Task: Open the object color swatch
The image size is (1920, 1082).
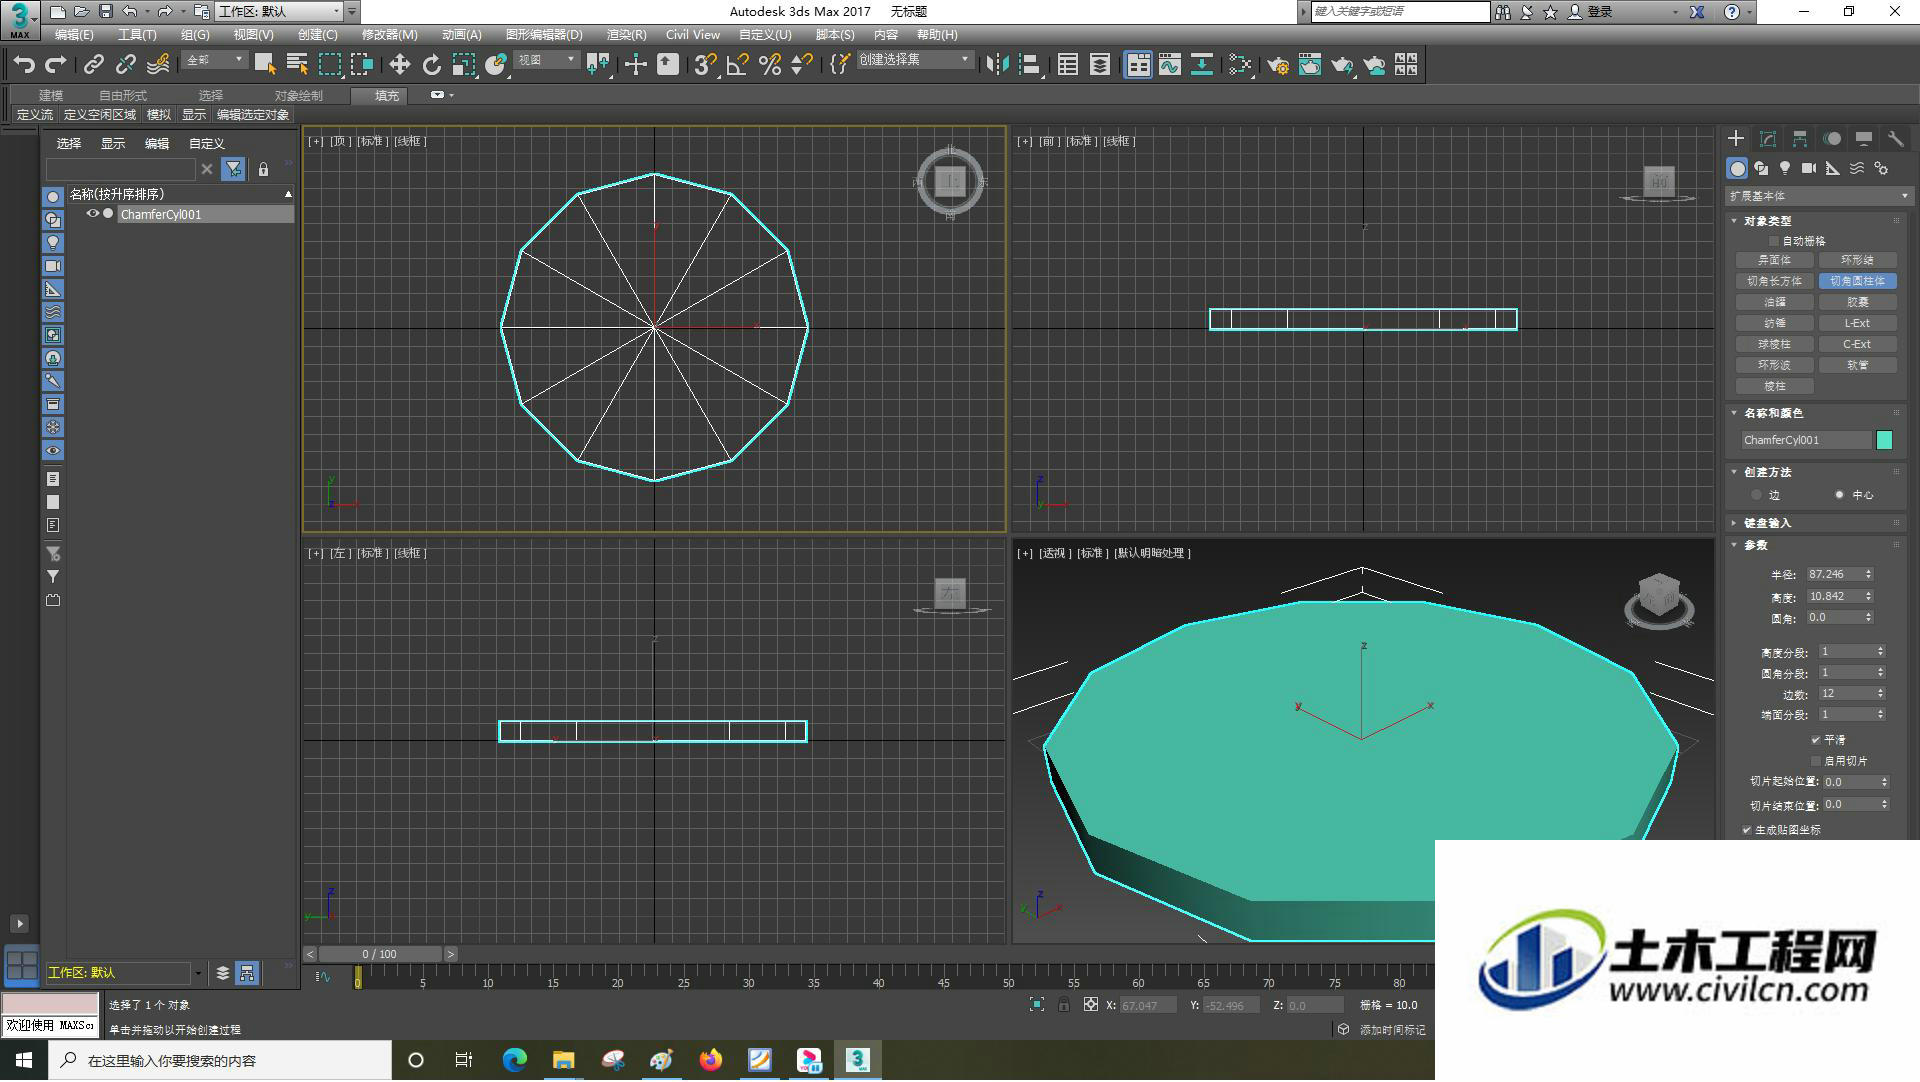Action: (1884, 440)
